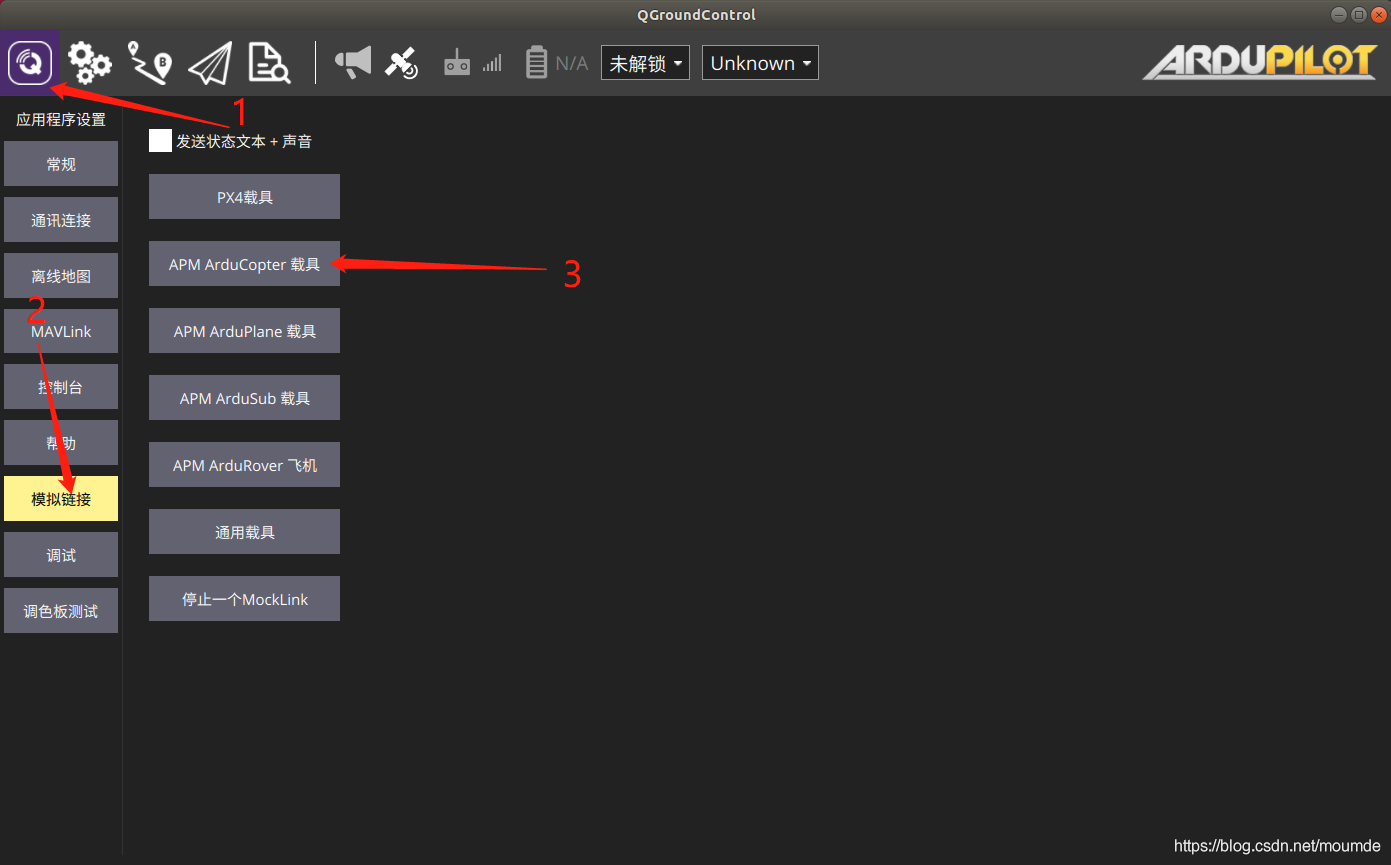Viewport: 1391px width, 865px height.
Task: Select the 常规 settings tab
Action: coord(61,164)
